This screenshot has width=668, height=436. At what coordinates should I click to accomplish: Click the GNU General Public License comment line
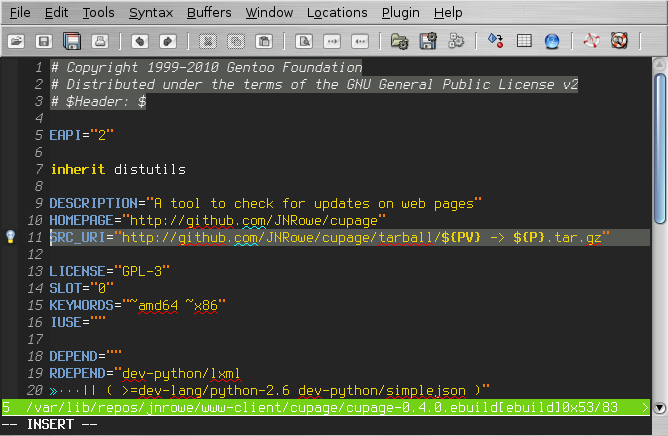[x=314, y=84]
